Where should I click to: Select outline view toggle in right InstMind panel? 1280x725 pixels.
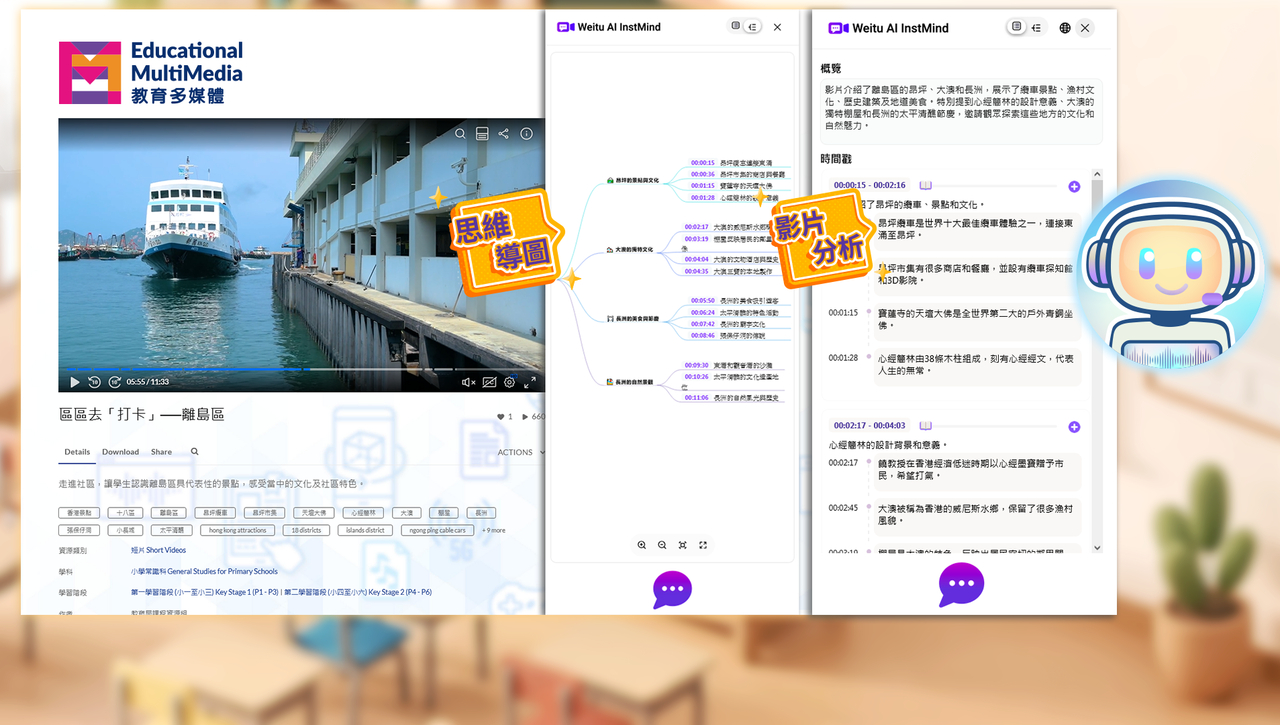click(1037, 28)
